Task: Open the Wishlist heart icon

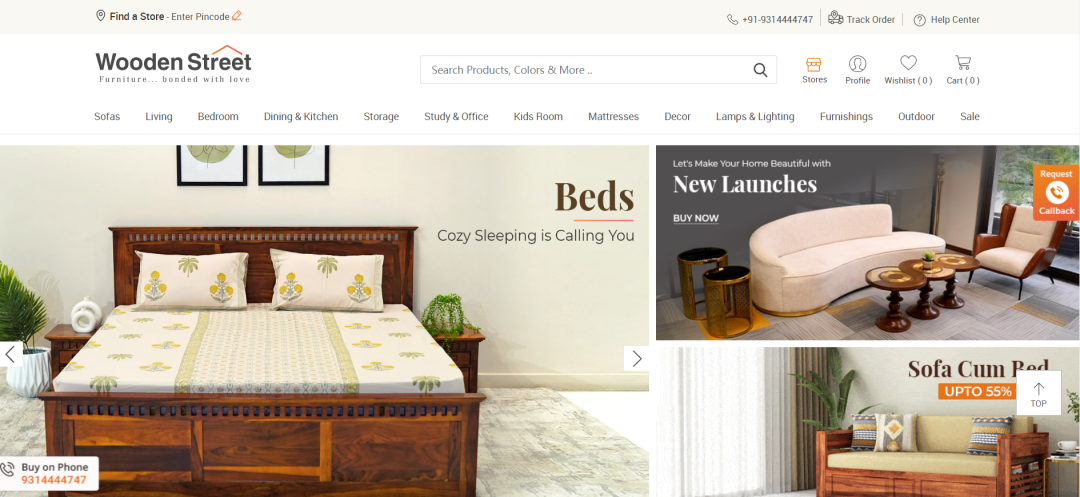Action: (x=908, y=63)
